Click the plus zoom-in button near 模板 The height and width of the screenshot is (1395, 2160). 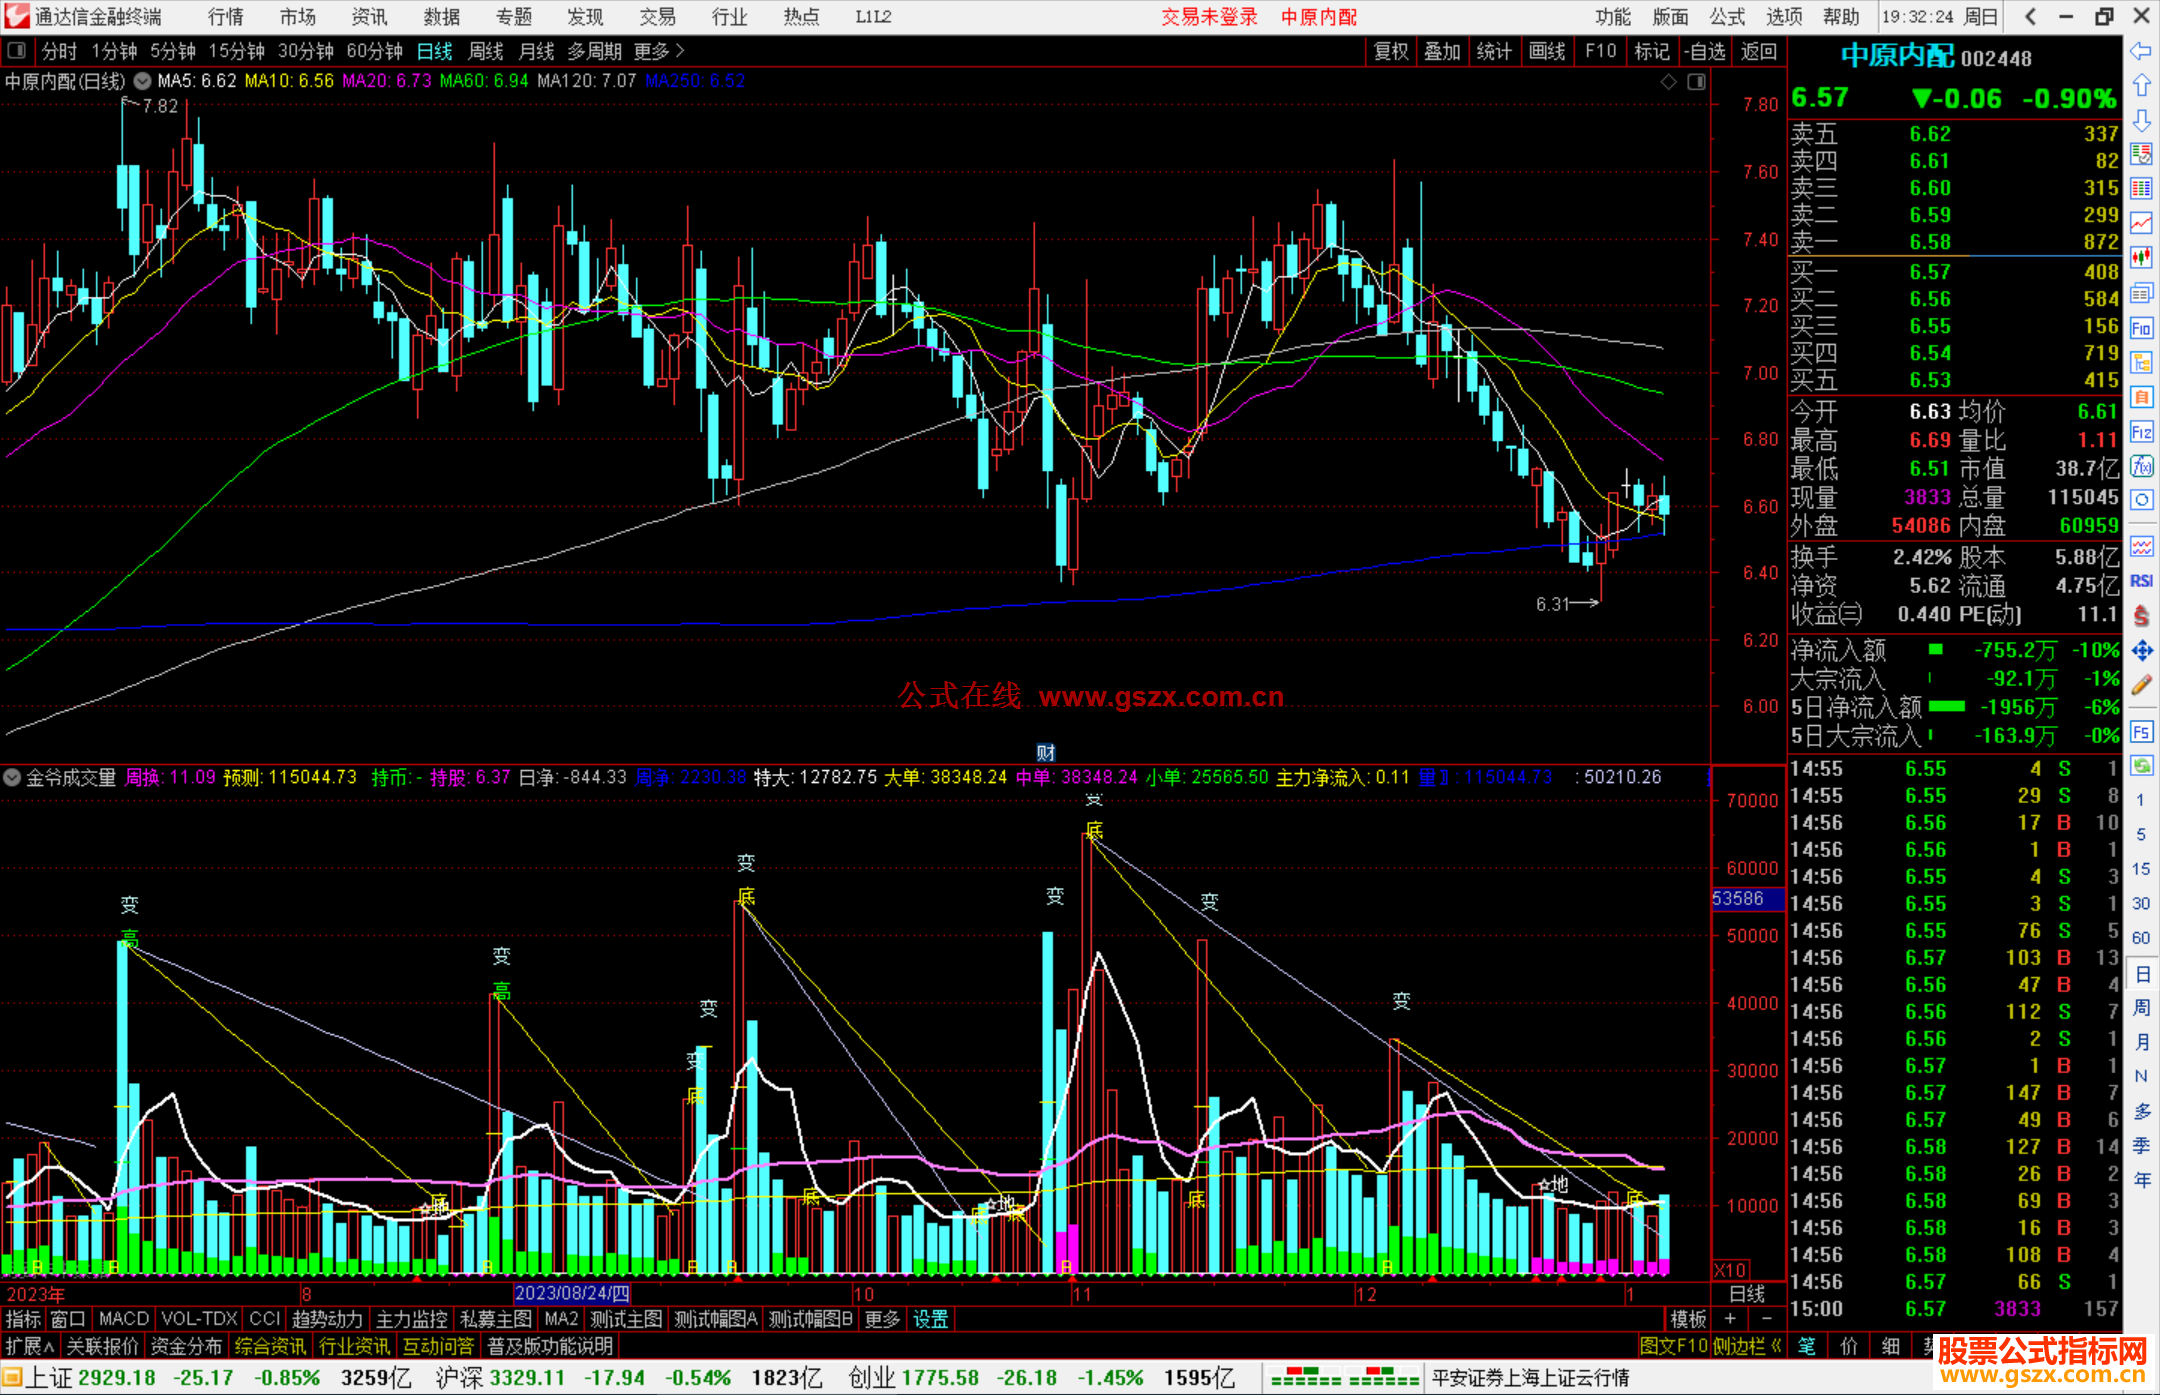pos(1731,1319)
